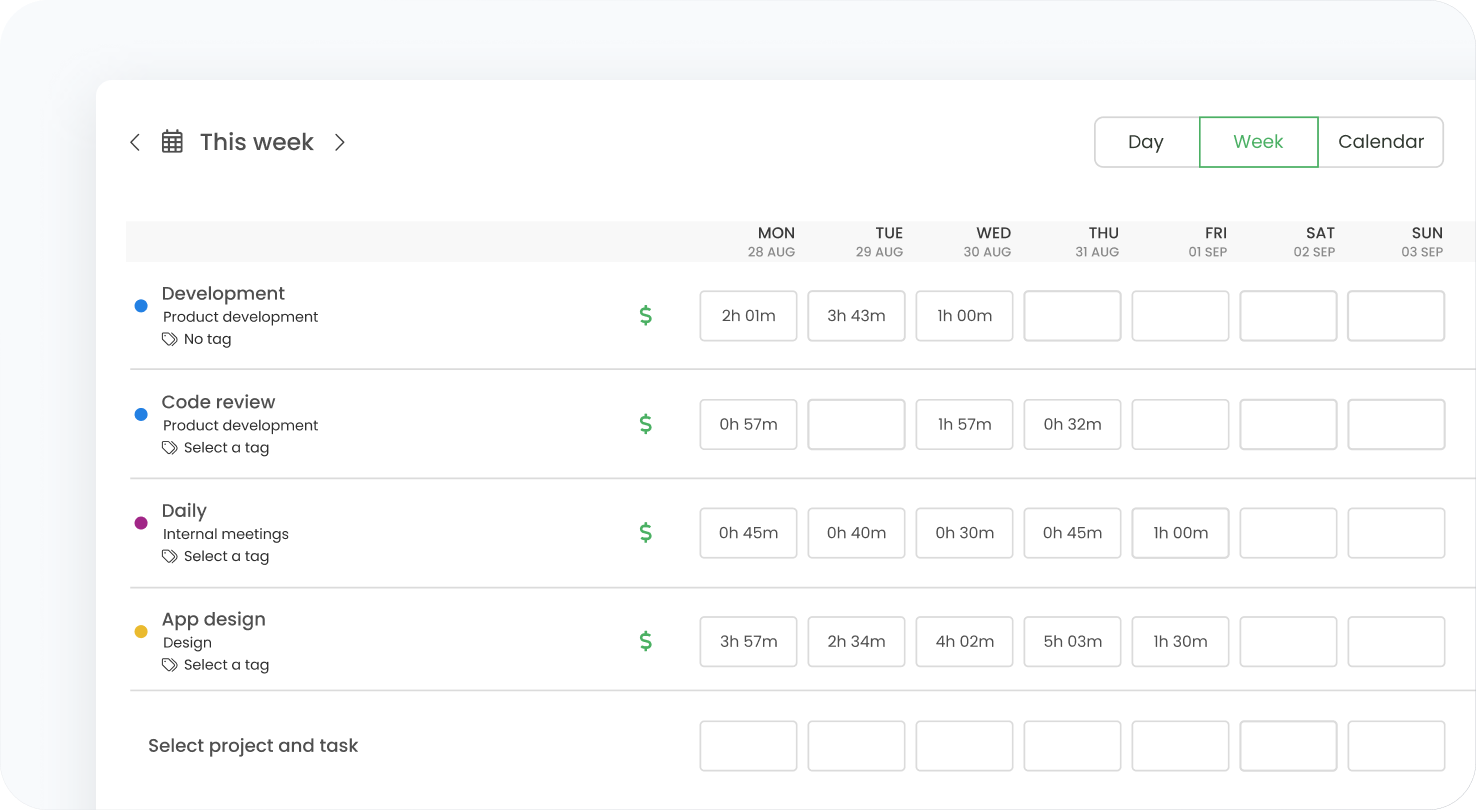Switch to the Day view tab
Viewport: 1476px width, 810px height.
click(1146, 142)
